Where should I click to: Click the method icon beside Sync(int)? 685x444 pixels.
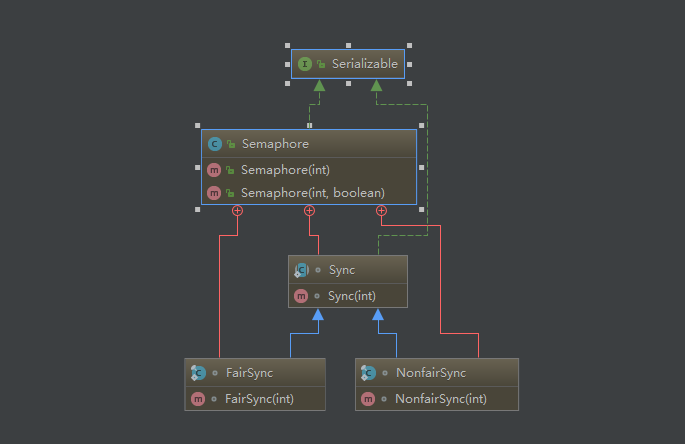coord(301,296)
